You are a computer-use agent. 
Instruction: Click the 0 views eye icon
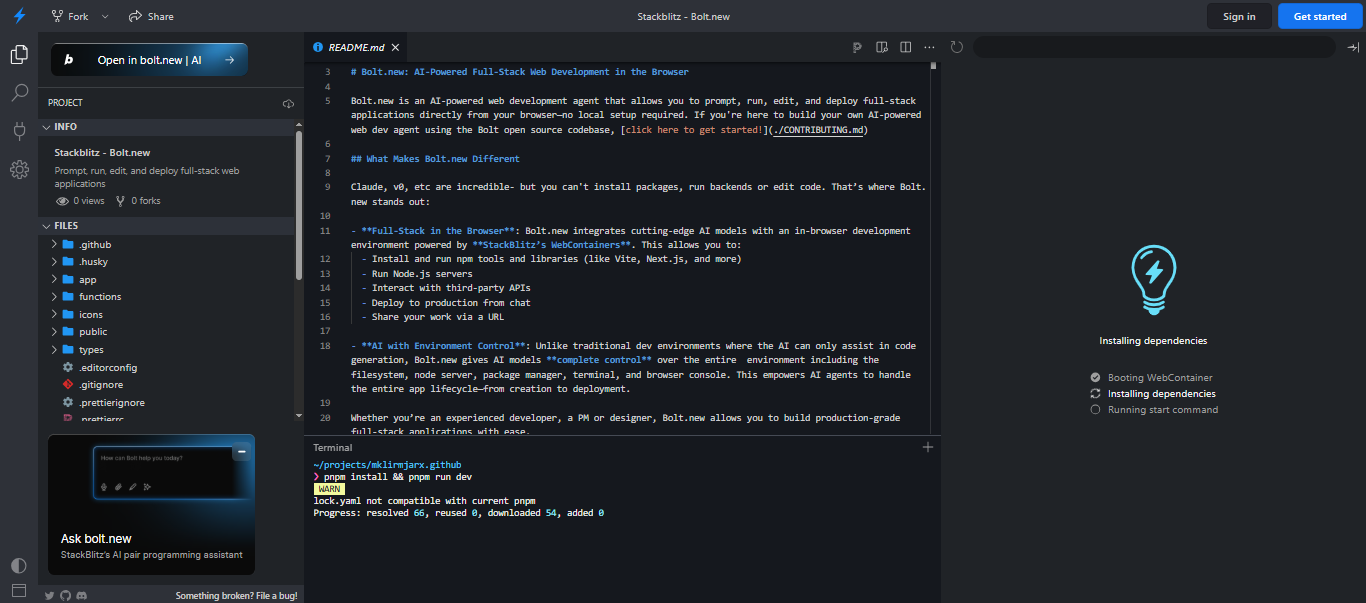tap(62, 201)
